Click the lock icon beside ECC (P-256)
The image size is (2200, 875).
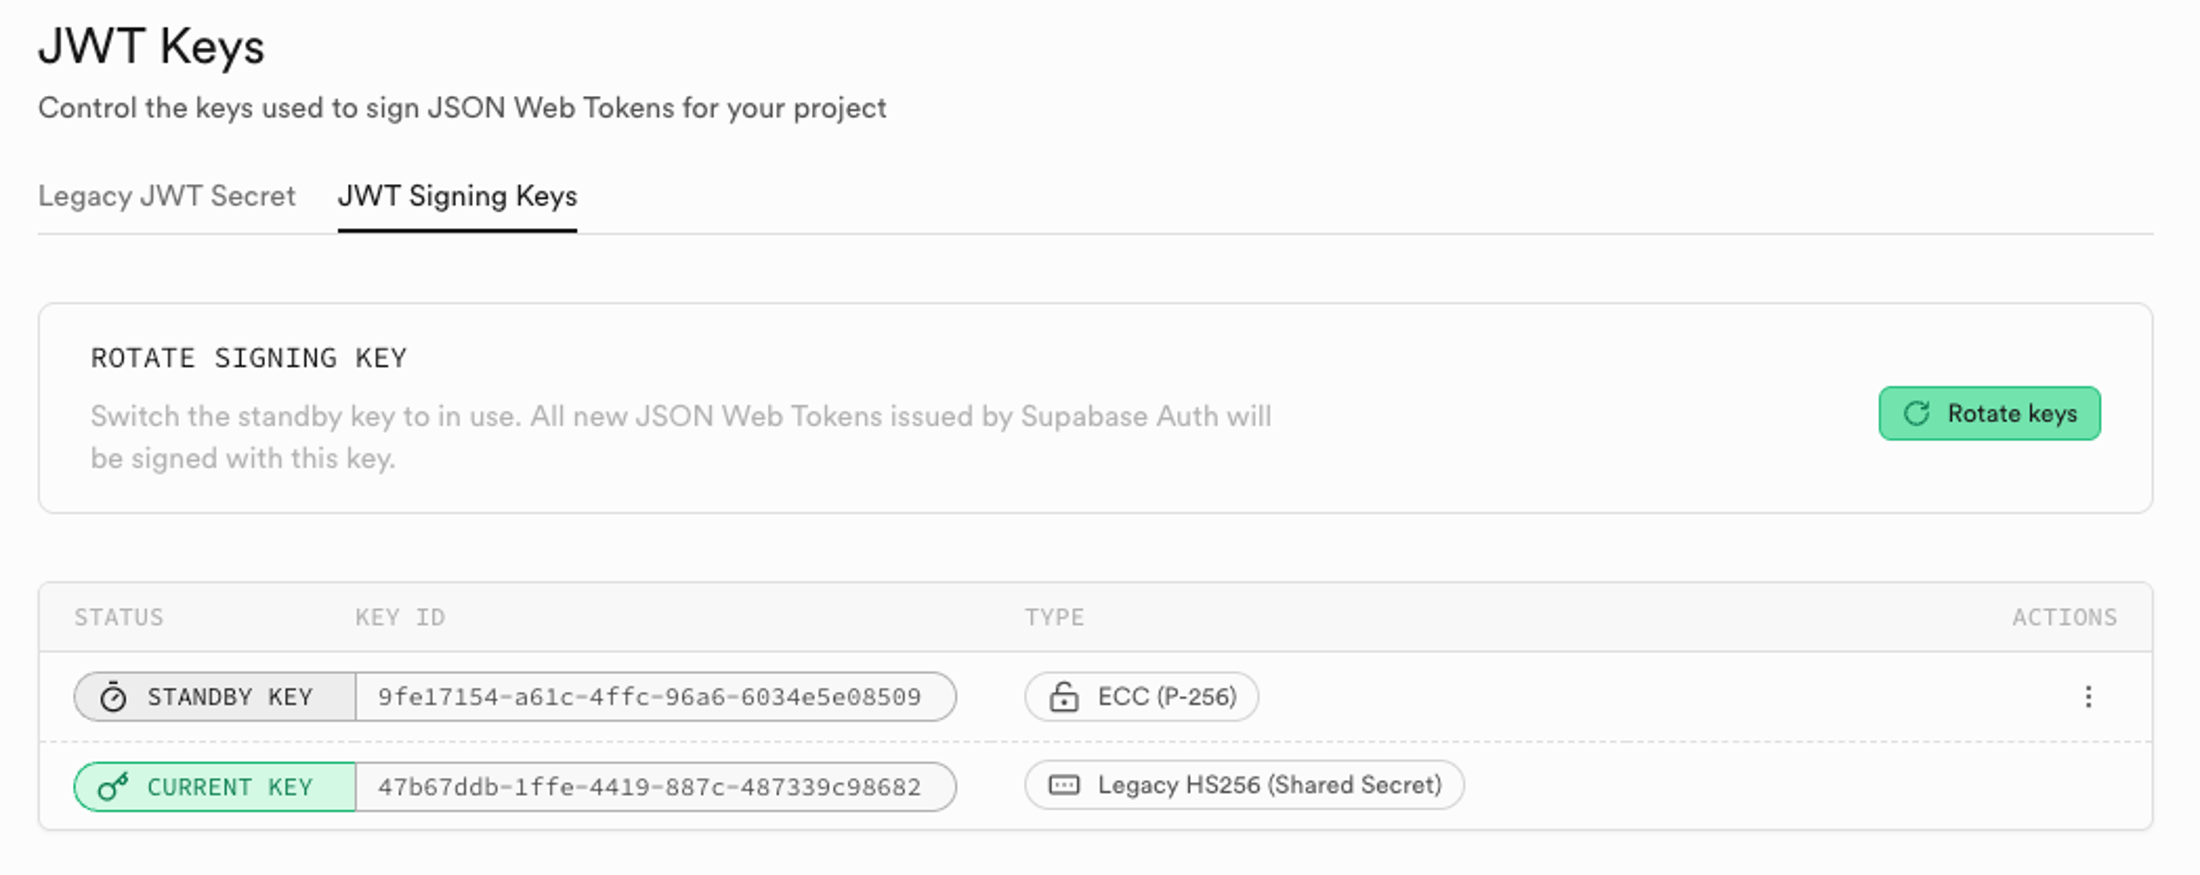tap(1064, 697)
